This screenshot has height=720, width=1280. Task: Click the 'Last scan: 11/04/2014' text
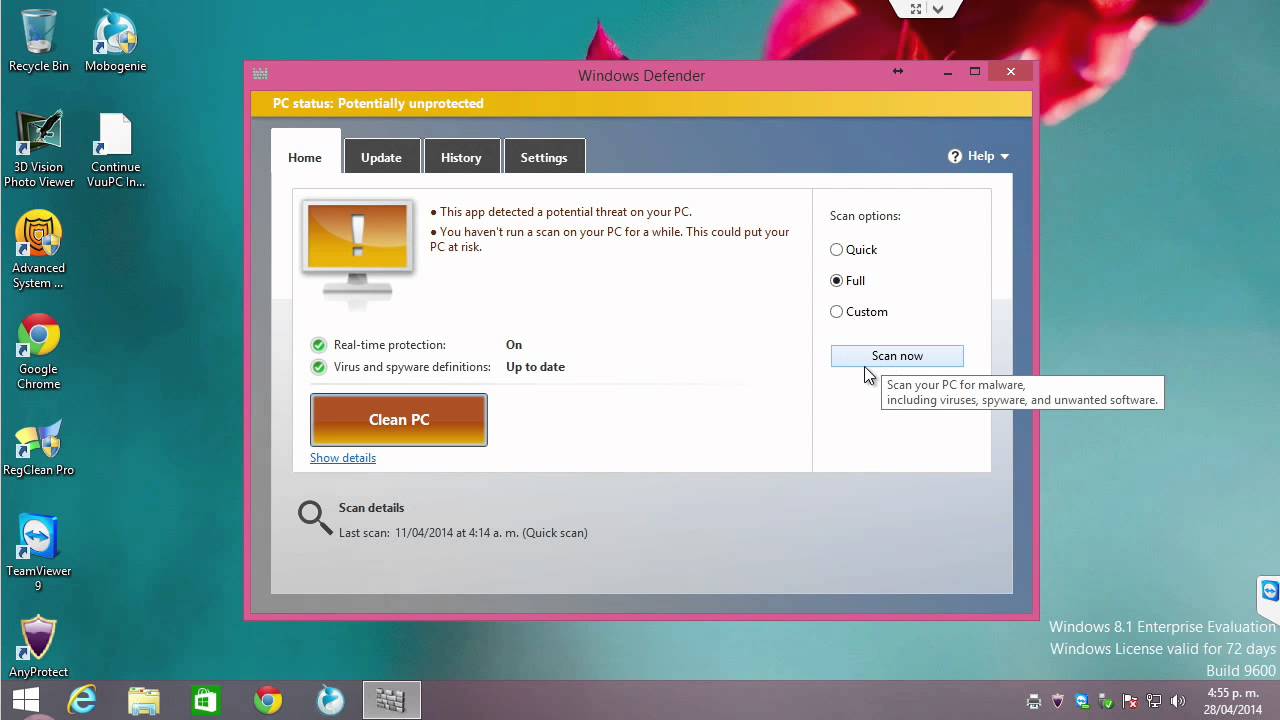463,533
